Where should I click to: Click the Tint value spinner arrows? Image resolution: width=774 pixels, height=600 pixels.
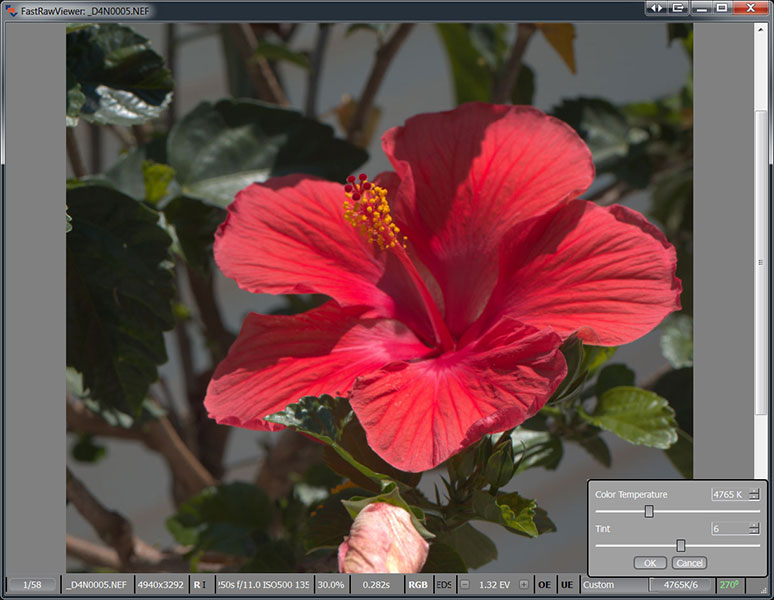pos(754,528)
